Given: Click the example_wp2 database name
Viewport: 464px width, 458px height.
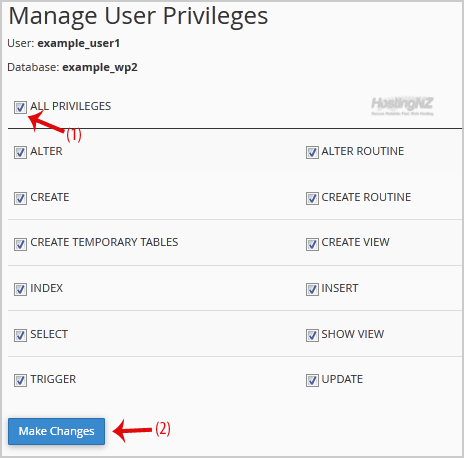Looking at the screenshot, I should pos(100,68).
